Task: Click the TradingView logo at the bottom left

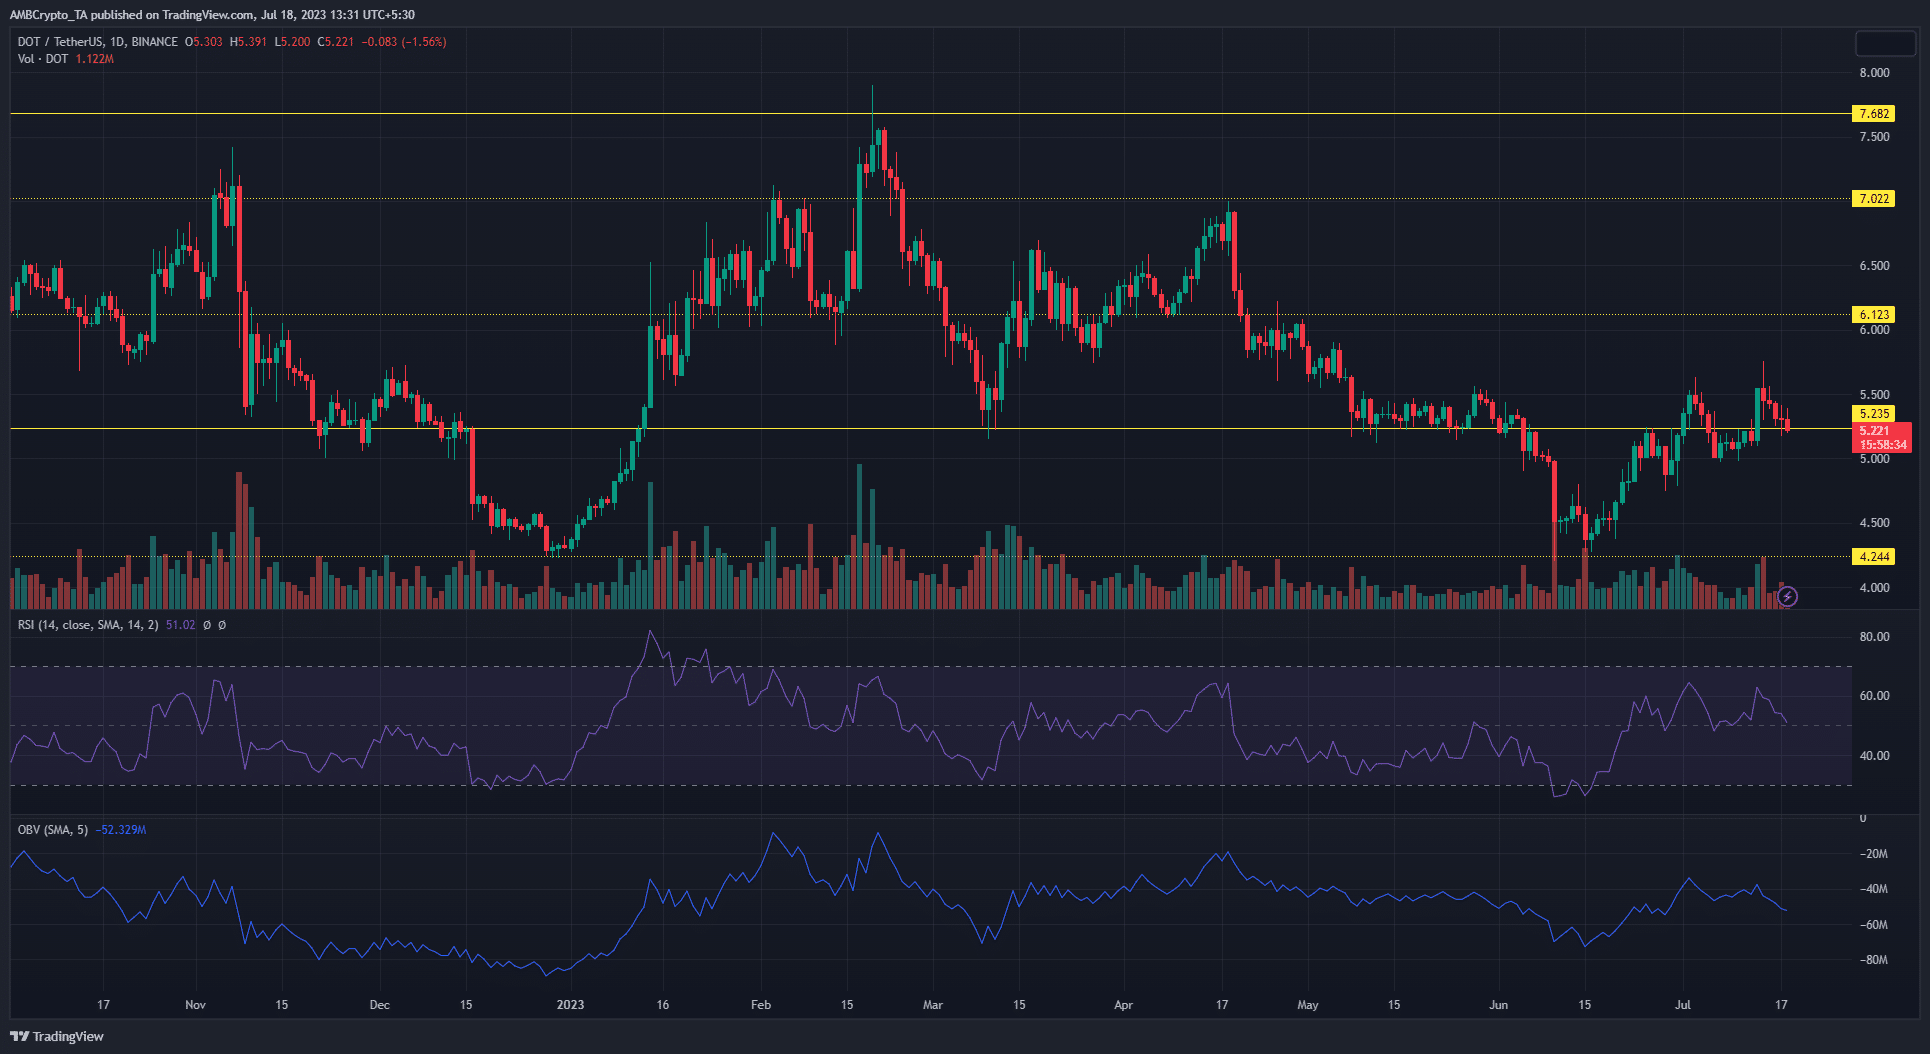Action: tap(57, 1036)
